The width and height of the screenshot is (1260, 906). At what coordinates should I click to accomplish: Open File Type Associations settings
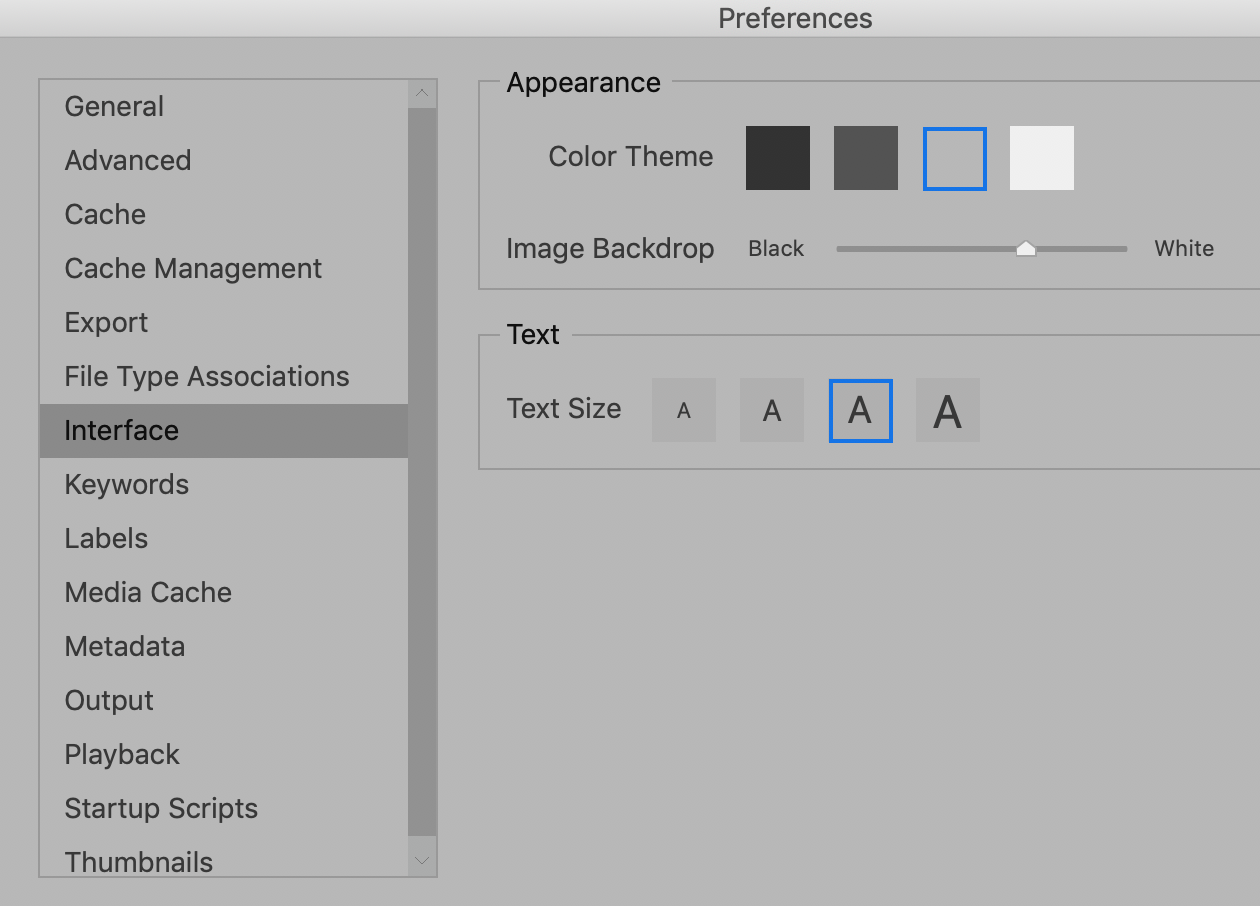point(207,376)
